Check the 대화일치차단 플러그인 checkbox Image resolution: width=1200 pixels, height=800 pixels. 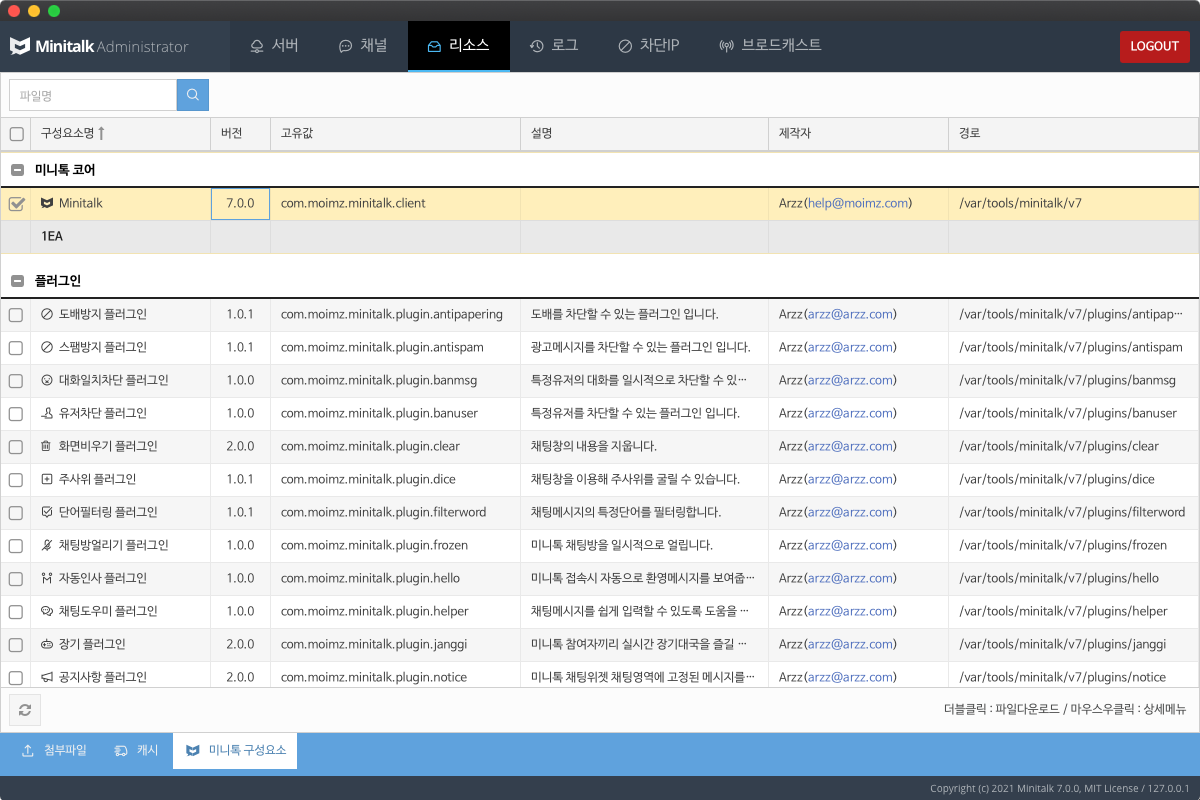click(x=16, y=381)
